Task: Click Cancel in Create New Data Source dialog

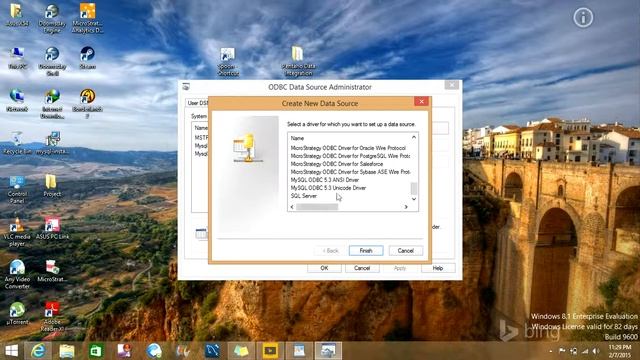Action: [x=406, y=251]
